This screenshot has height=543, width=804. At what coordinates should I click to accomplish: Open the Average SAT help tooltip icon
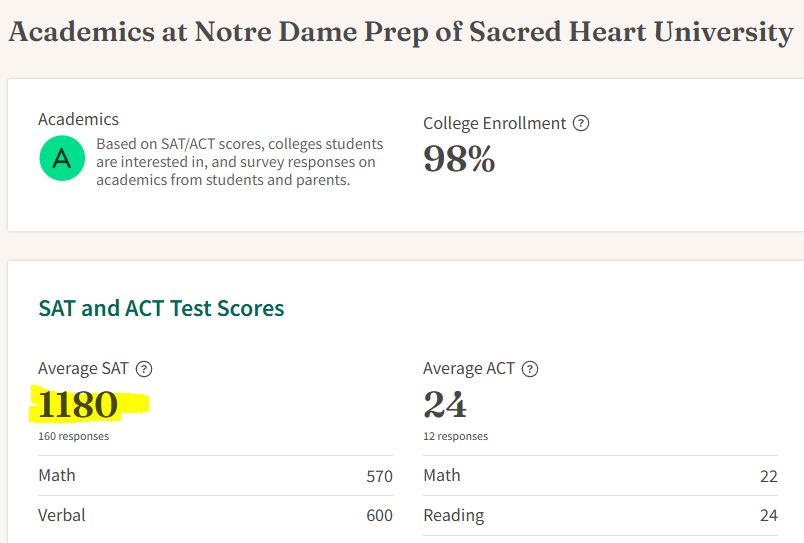point(144,369)
